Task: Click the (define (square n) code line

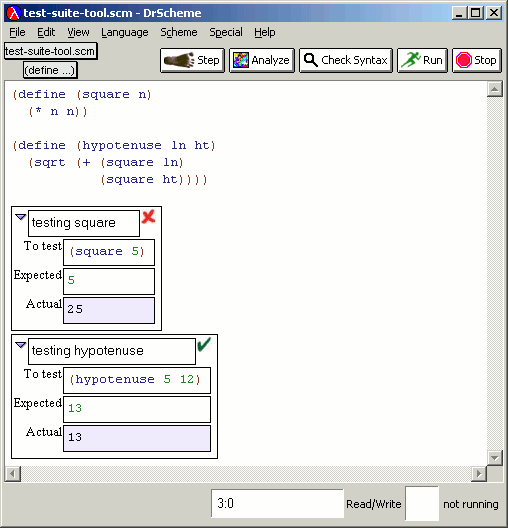Action: [x=82, y=95]
